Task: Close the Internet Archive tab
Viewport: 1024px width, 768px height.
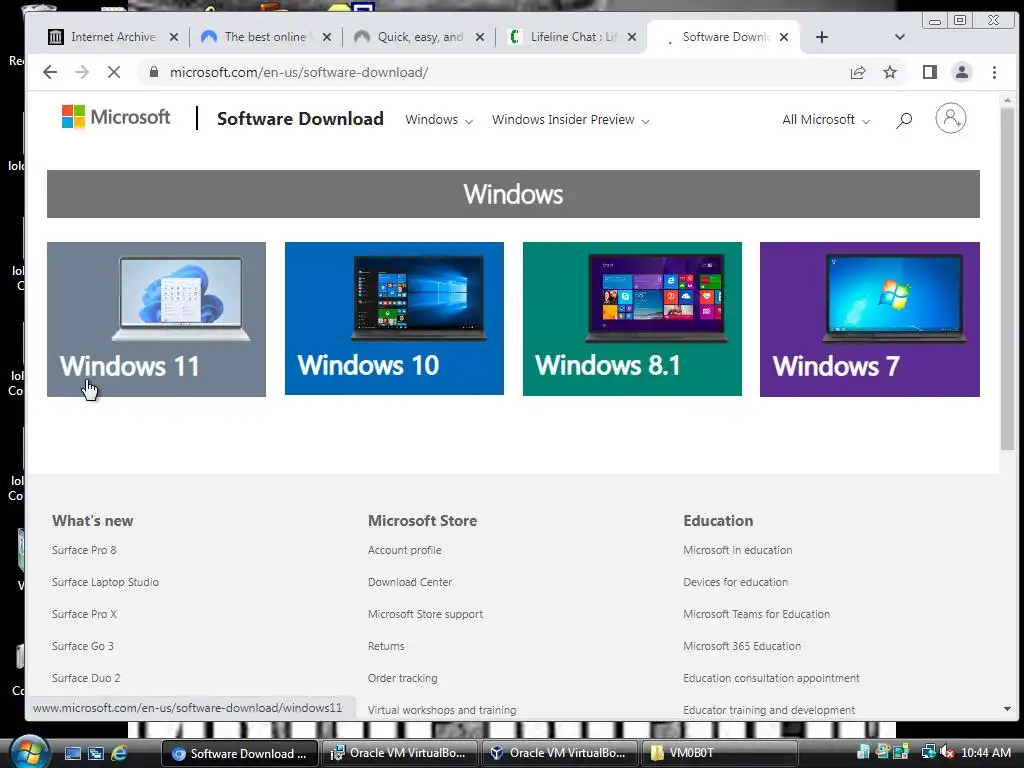Action: pyautogui.click(x=174, y=37)
